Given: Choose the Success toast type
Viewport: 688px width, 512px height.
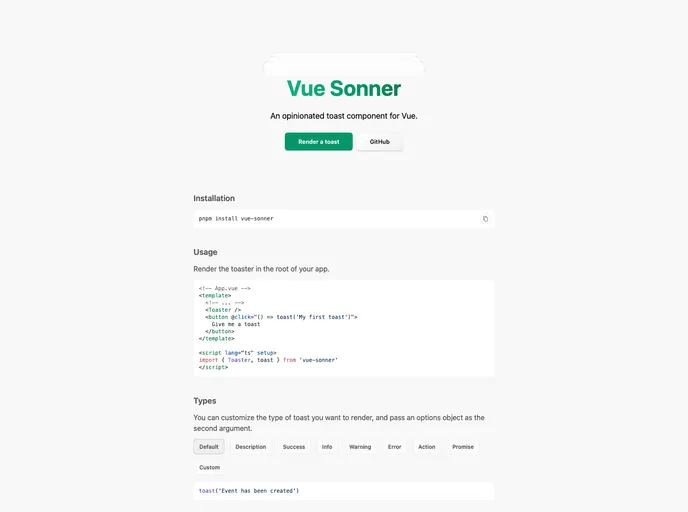Looking at the screenshot, I should [294, 447].
